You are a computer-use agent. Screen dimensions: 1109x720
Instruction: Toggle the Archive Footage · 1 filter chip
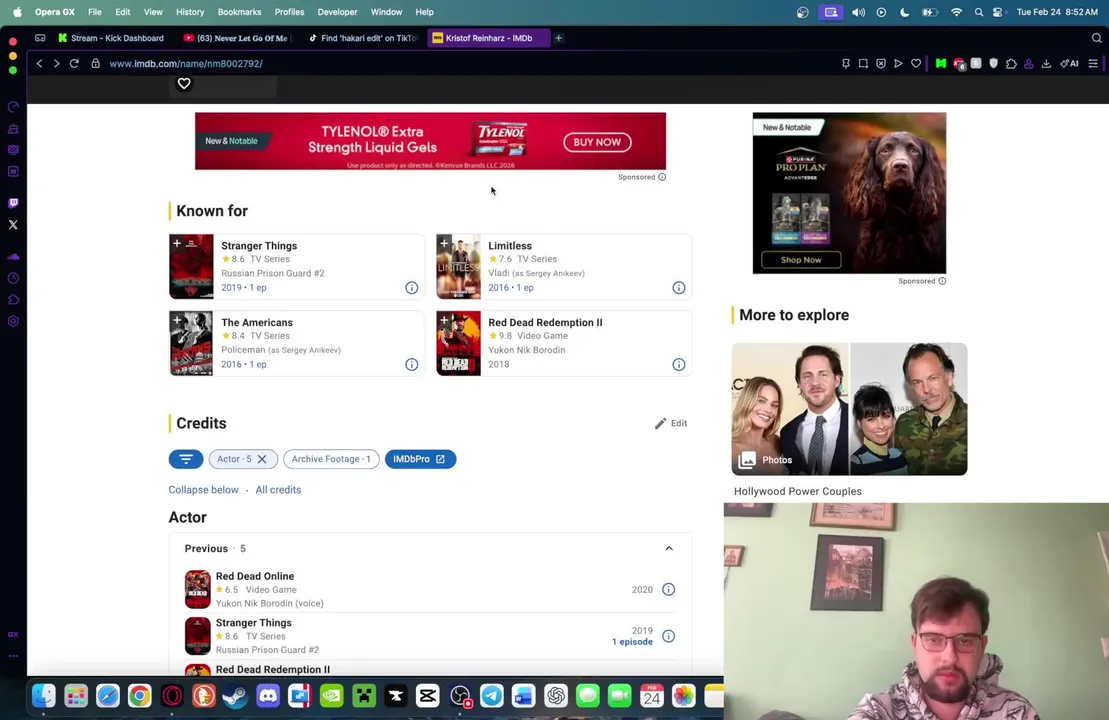(331, 459)
